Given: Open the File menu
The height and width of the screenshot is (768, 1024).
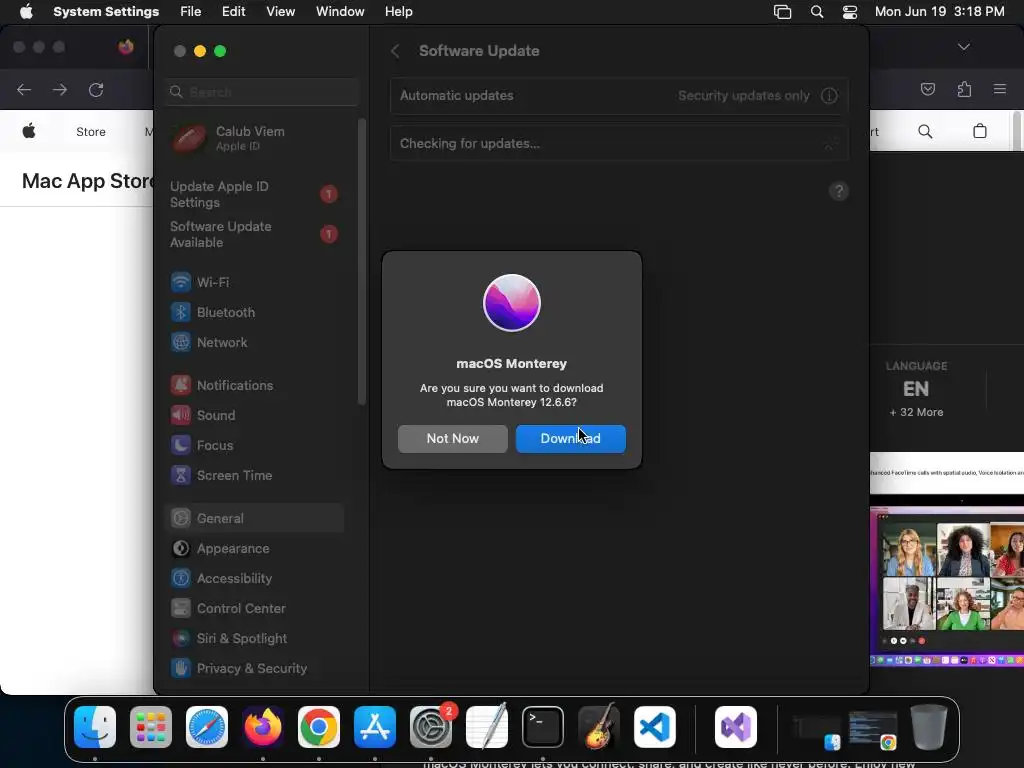Looking at the screenshot, I should 191,12.
